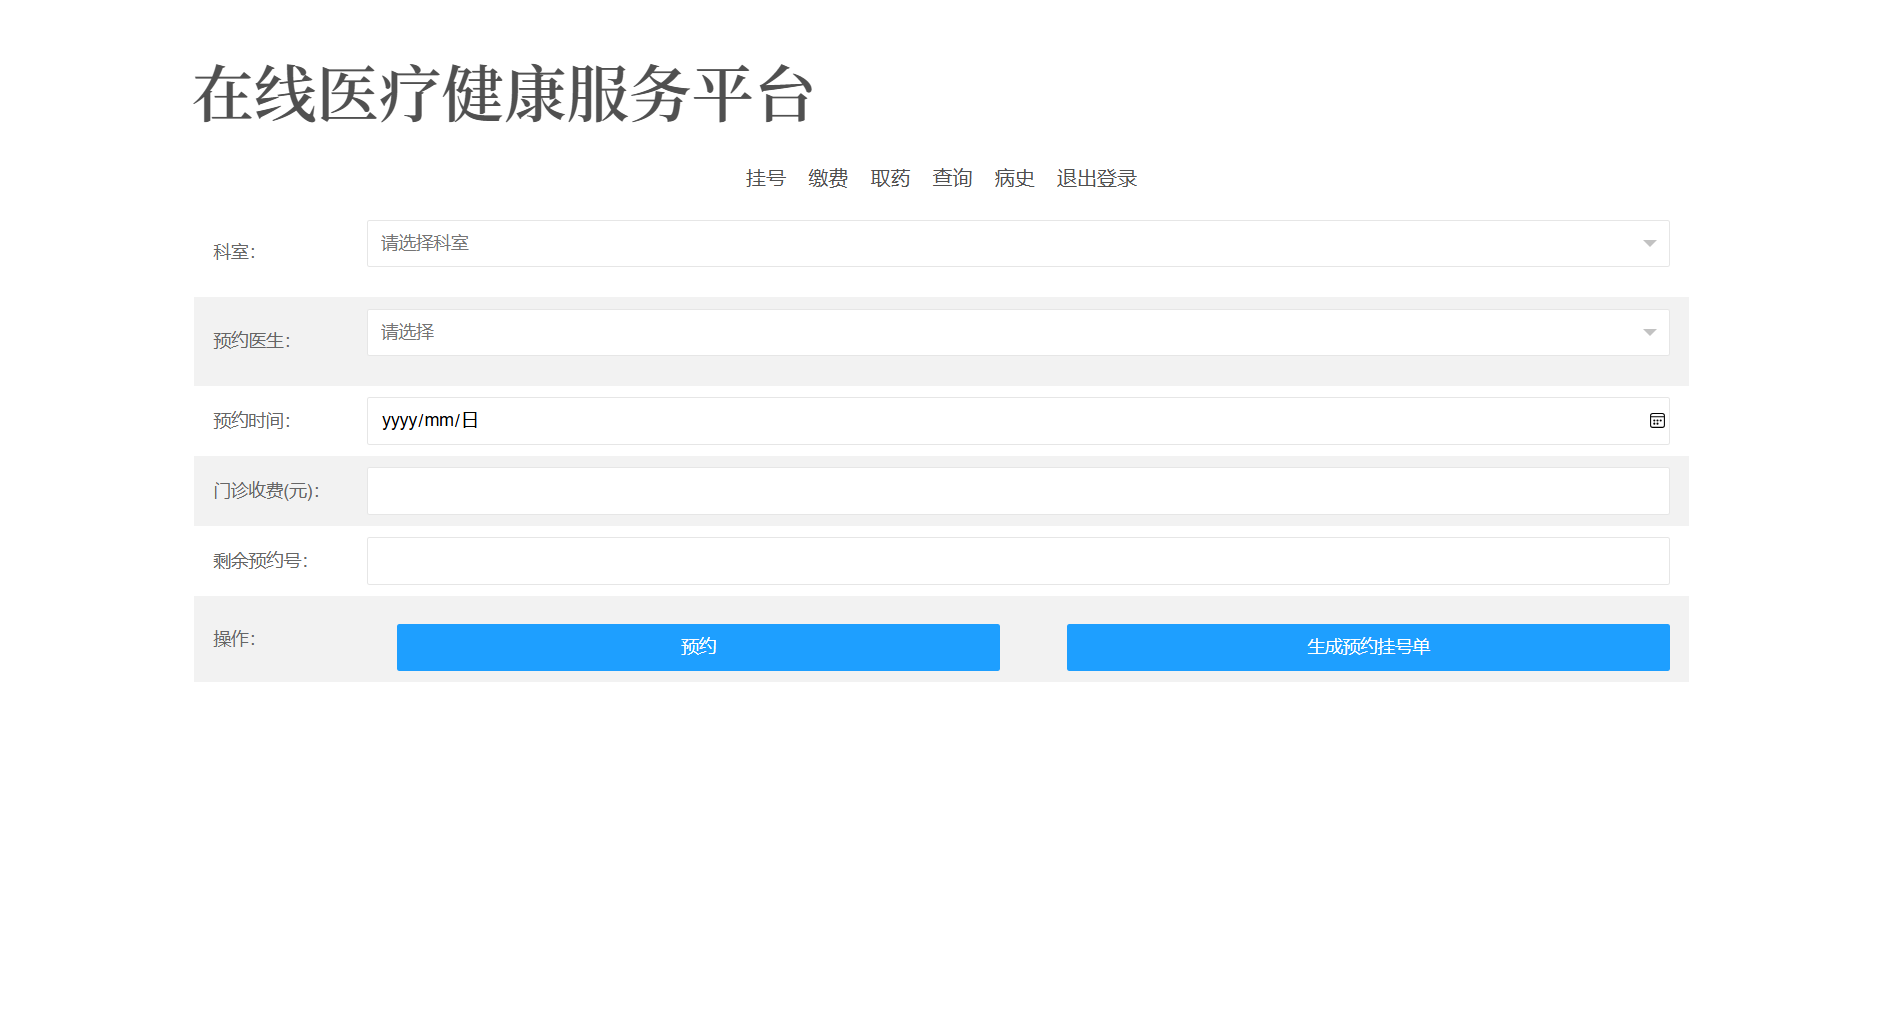View the 病史 page
The image size is (1881, 1034).
[x=1014, y=179]
